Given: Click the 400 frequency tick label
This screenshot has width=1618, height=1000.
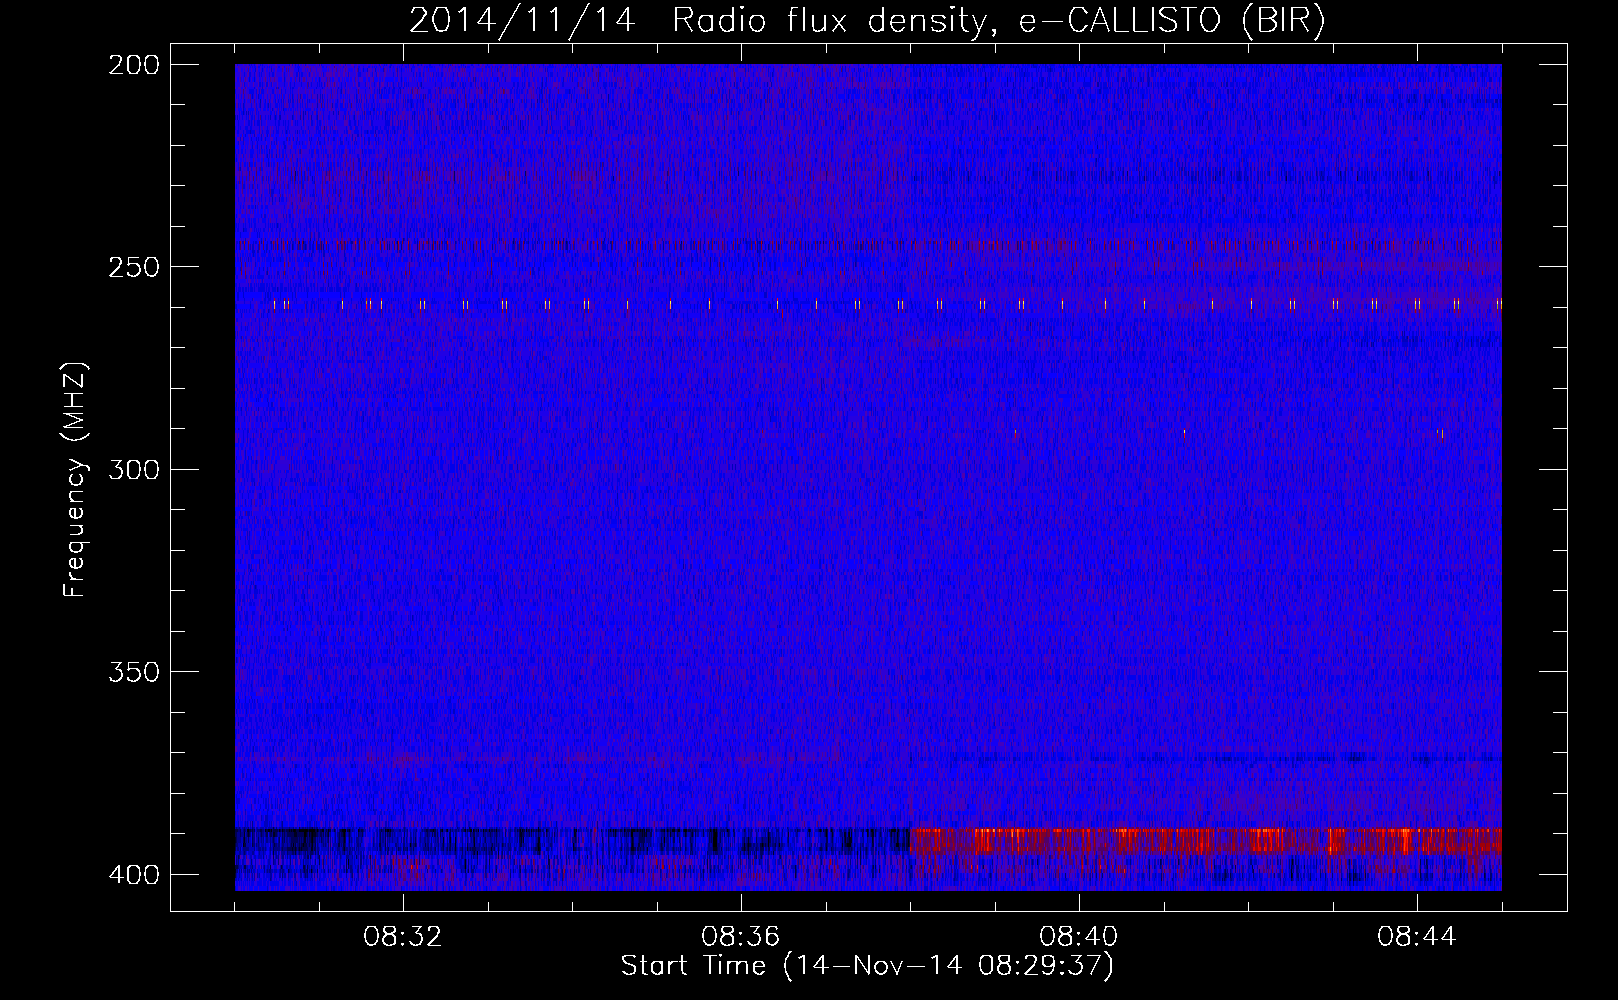Looking at the screenshot, I should pyautogui.click(x=132, y=875).
